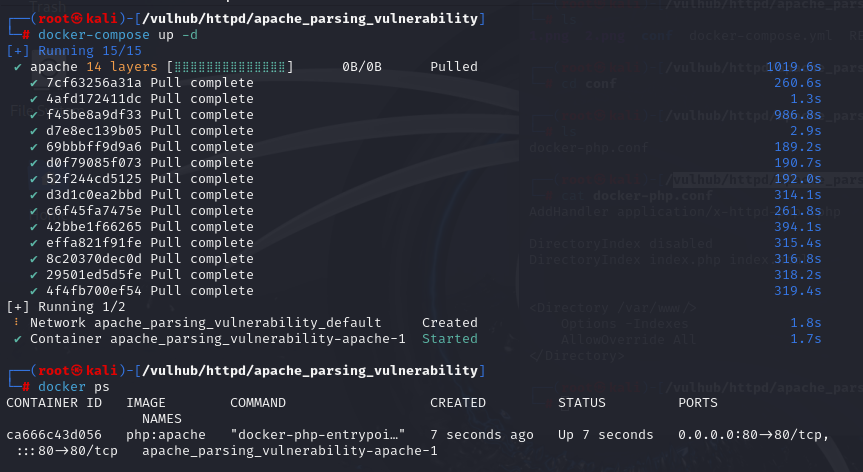Screen dimensions: 863x472
Task: Click the 'Running 1/2' status line
Action: point(65,307)
